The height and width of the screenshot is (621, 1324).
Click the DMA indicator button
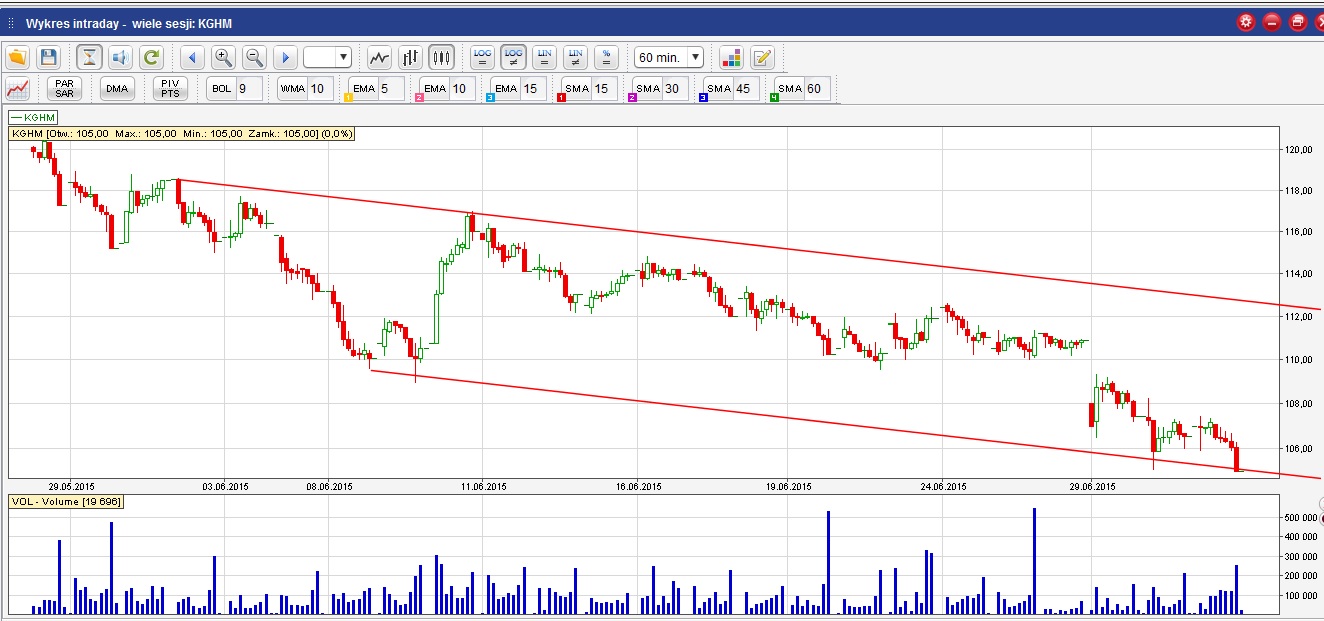click(x=117, y=88)
